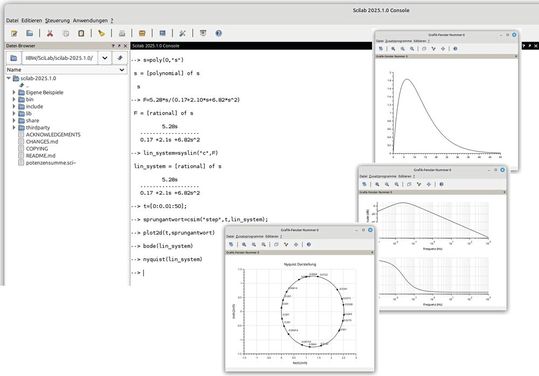Paste with the clipboard toolbar icon
This screenshot has width=539, height=376.
pyautogui.click(x=81, y=33)
